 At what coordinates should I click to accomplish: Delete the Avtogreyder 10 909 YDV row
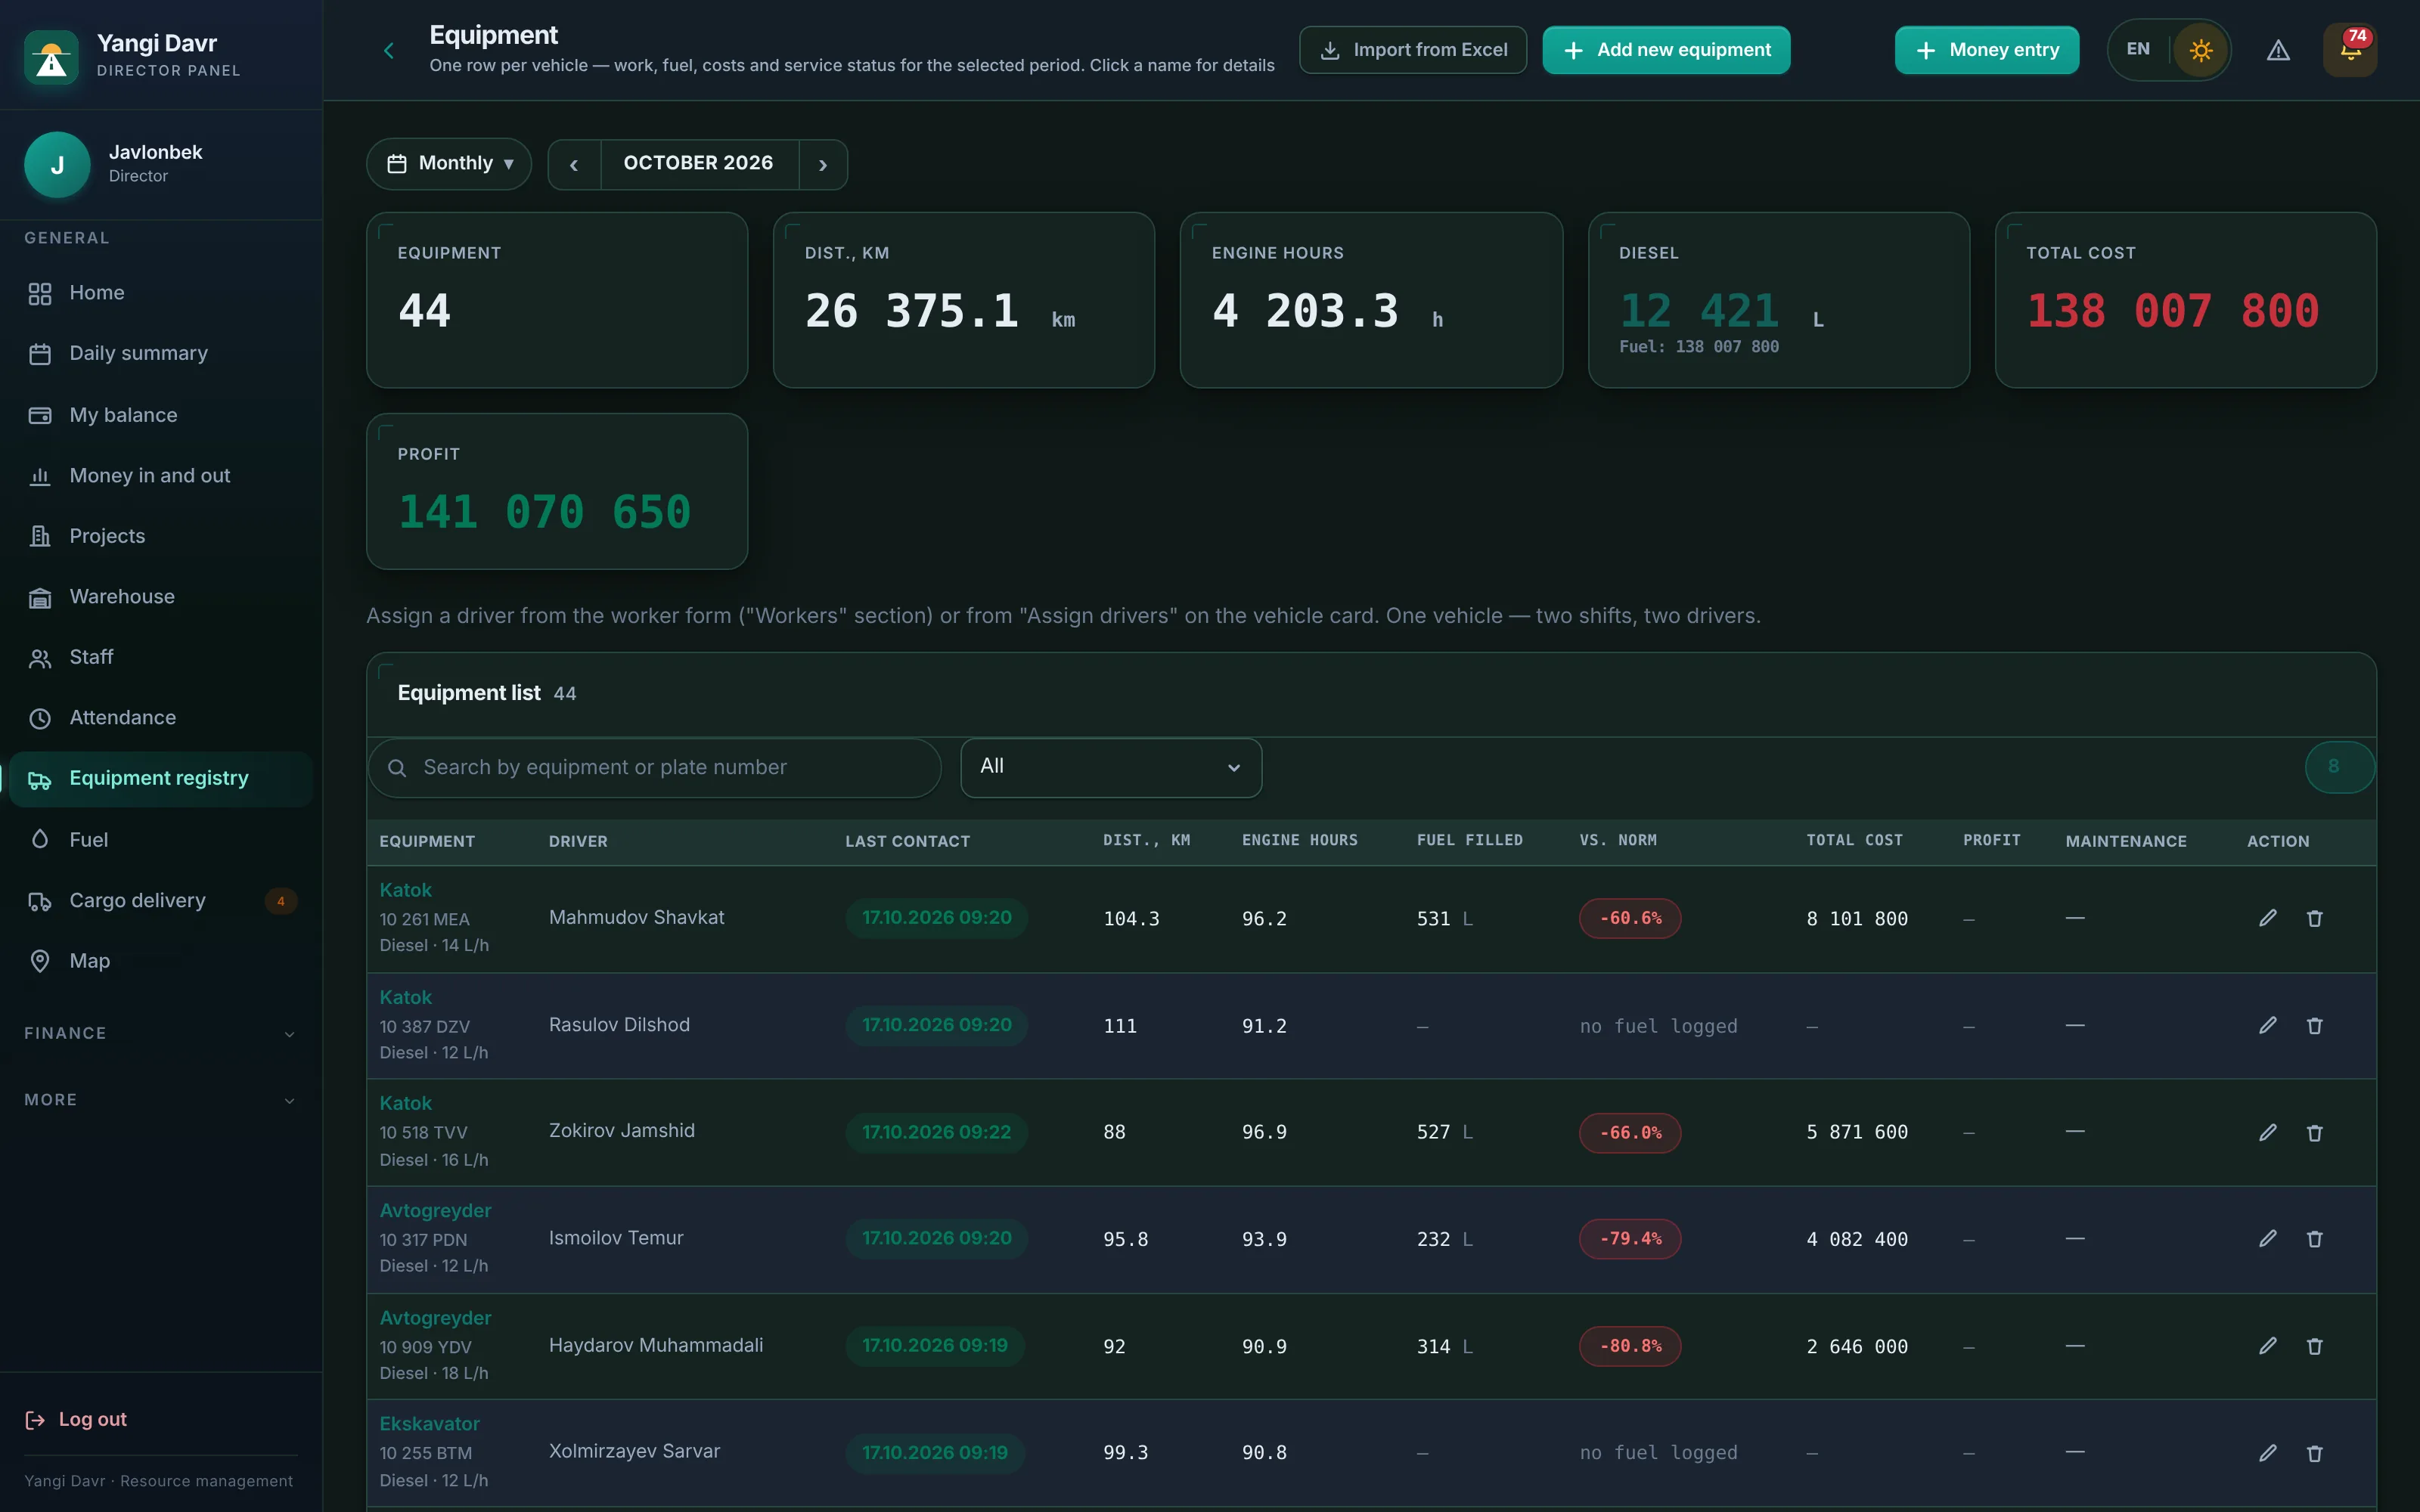point(2314,1346)
